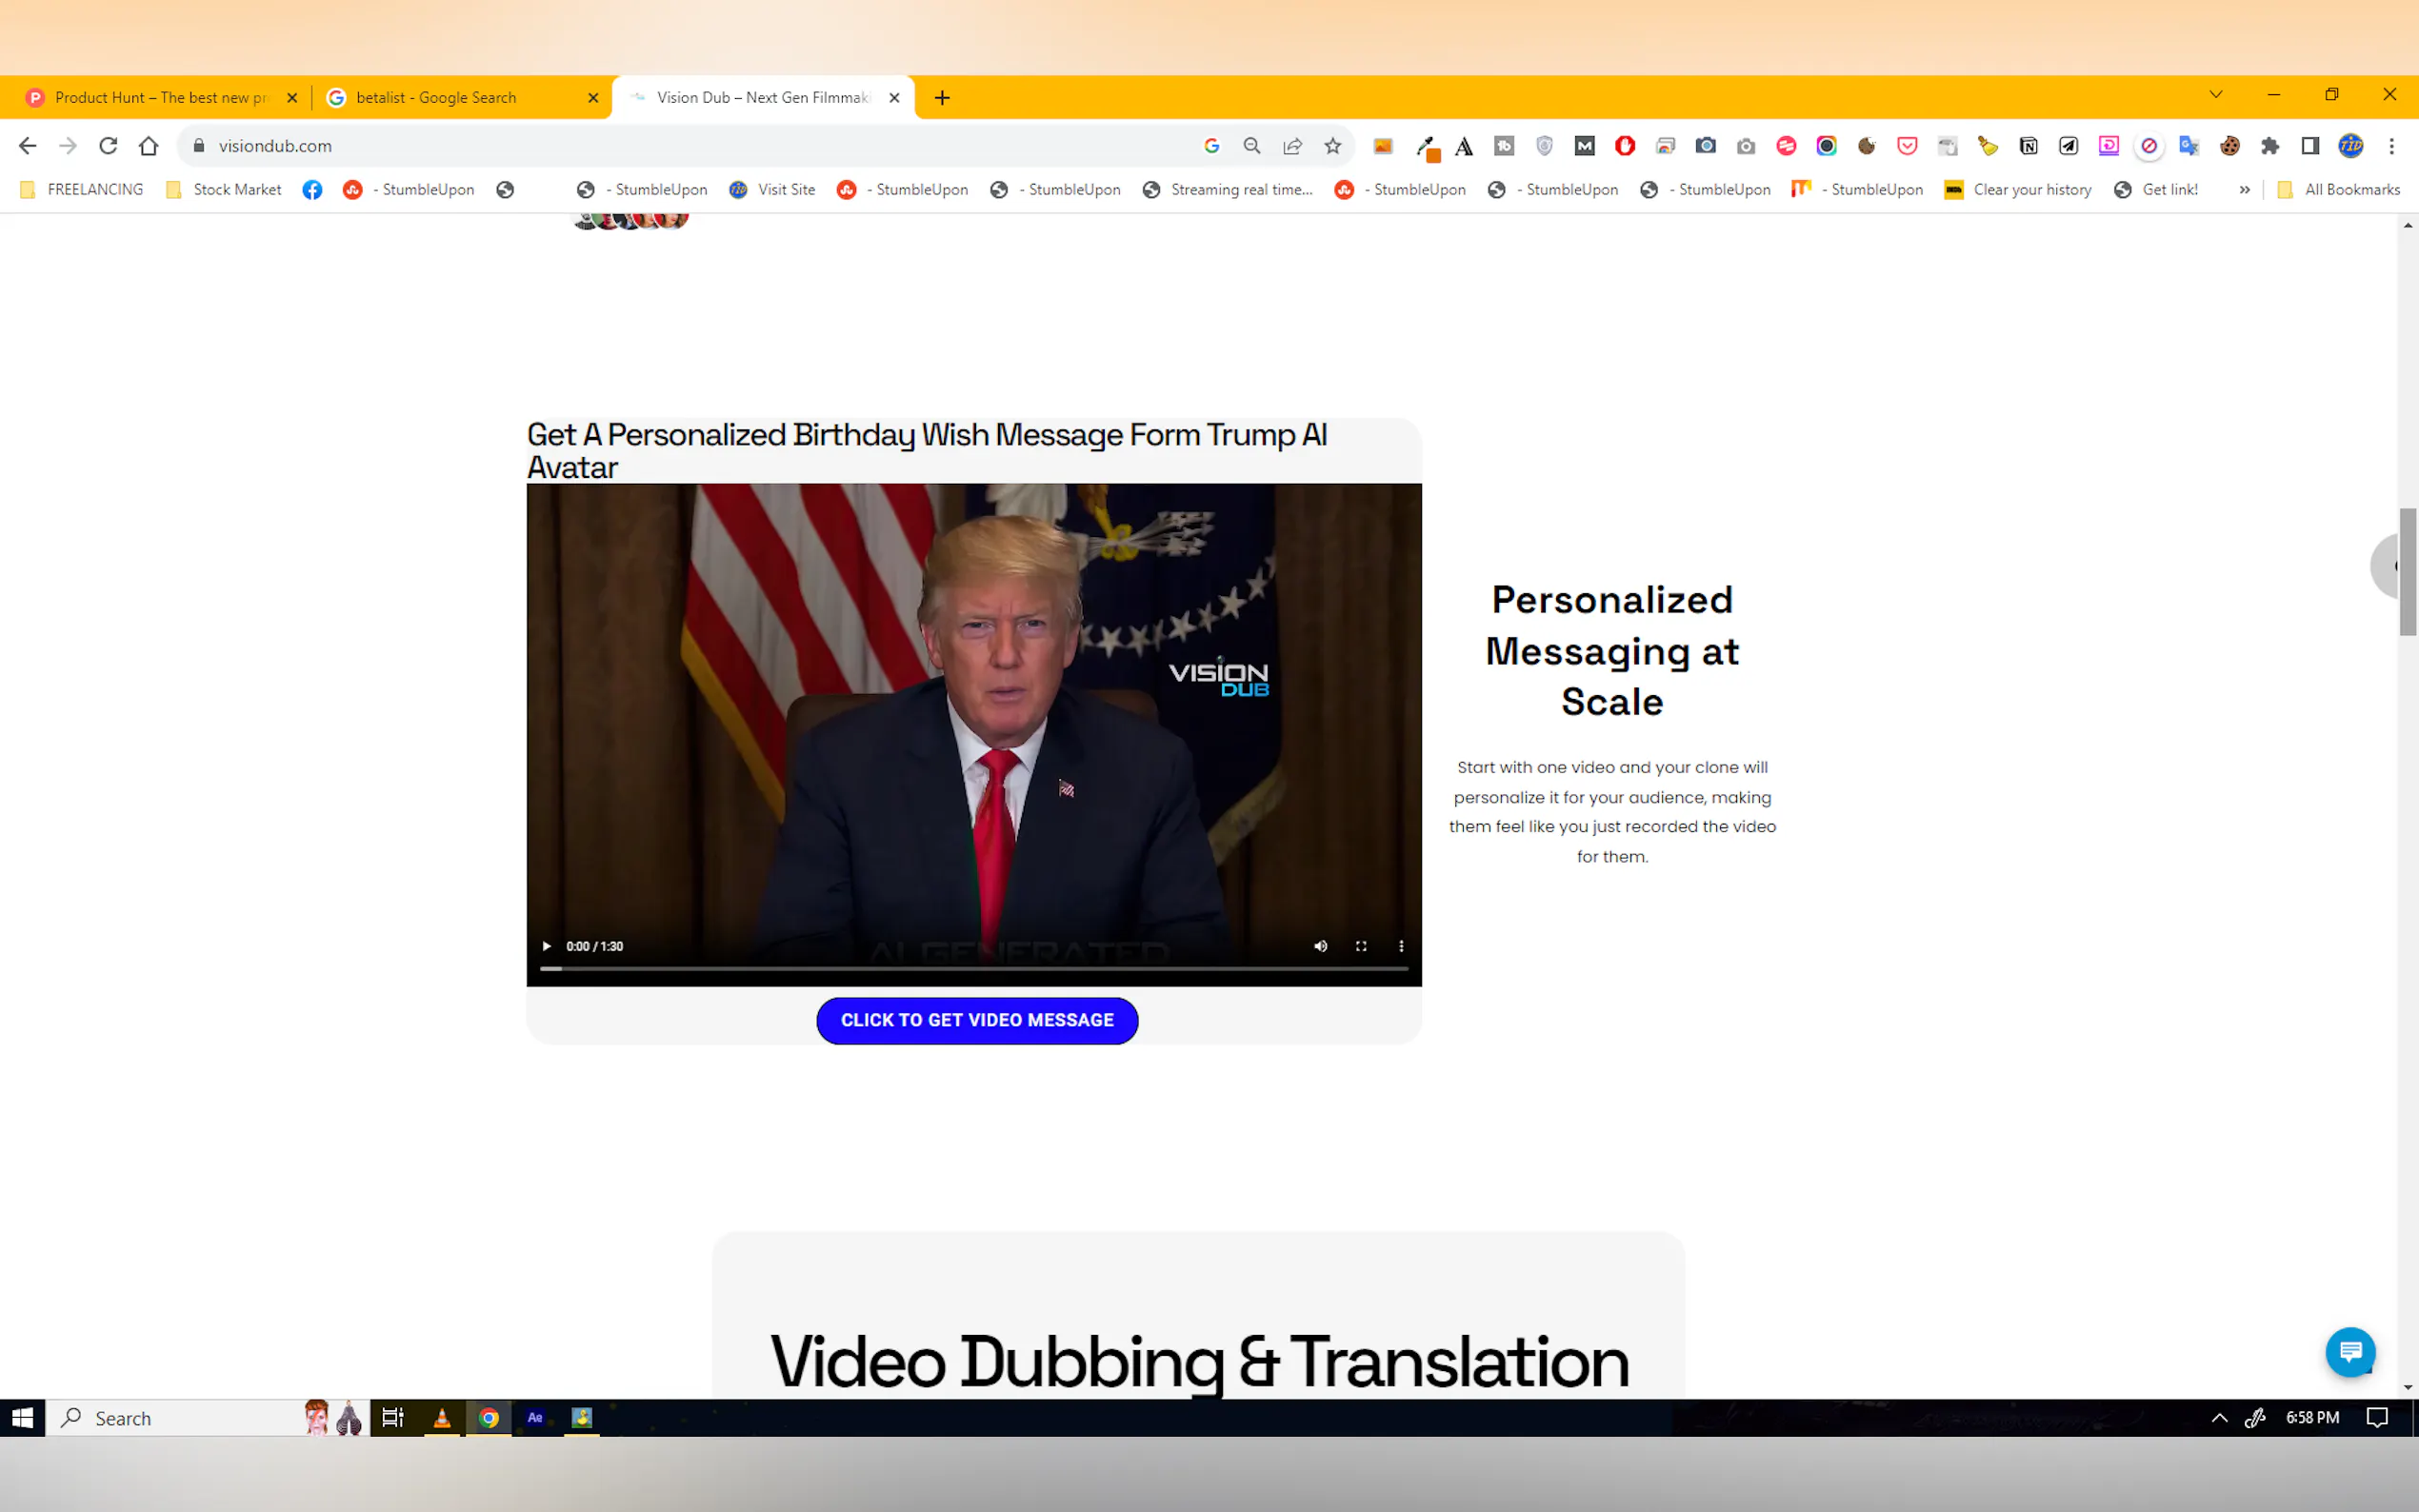The width and height of the screenshot is (2419, 1512).
Task: Click the video progress bar
Action: 974,968
